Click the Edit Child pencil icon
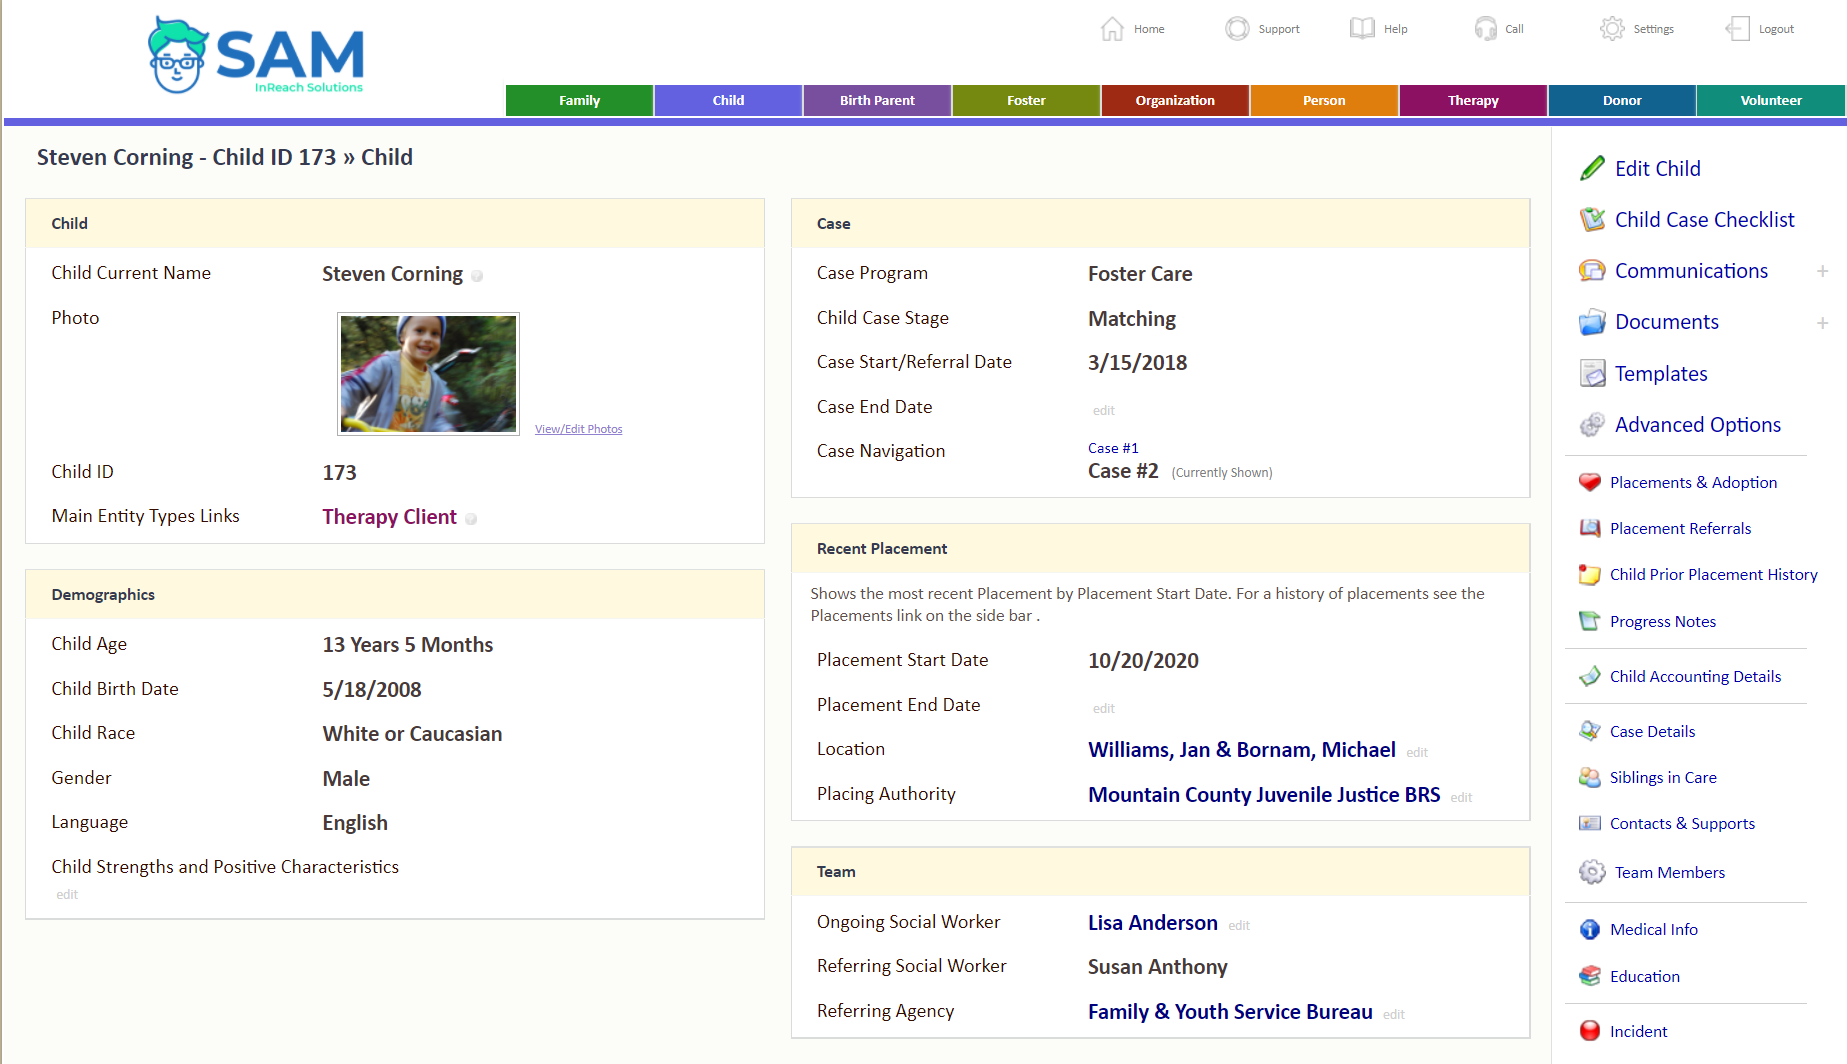The width and height of the screenshot is (1847, 1064). click(1592, 169)
